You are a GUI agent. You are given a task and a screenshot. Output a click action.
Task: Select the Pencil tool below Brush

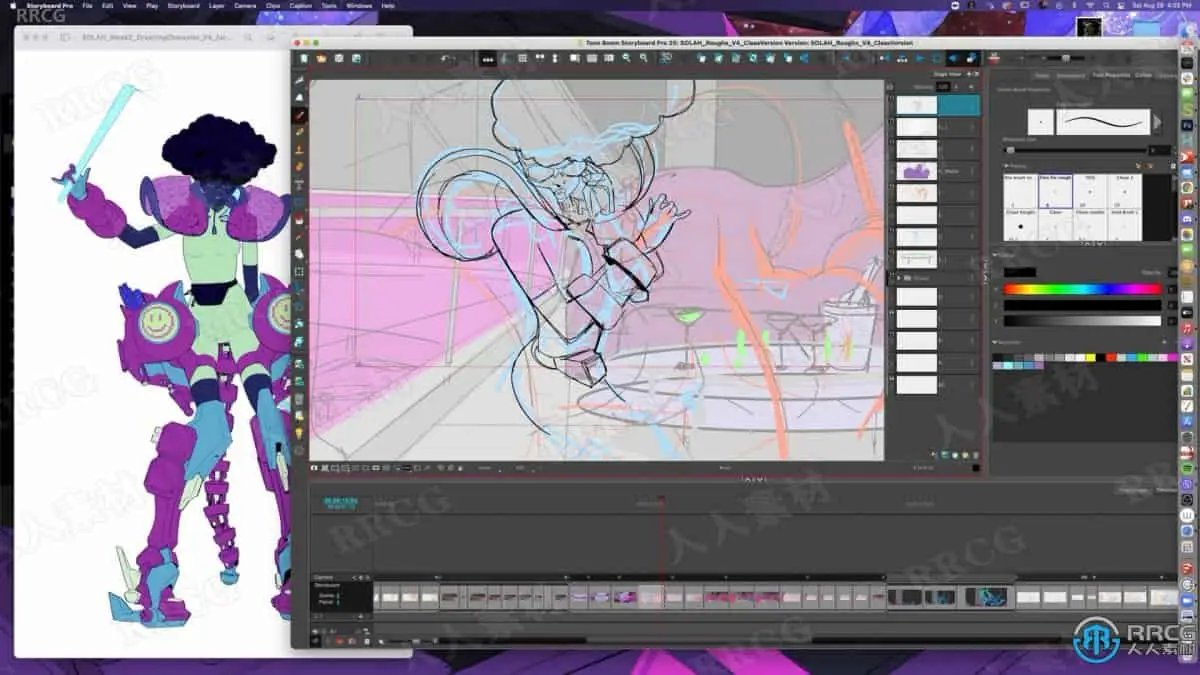pos(299,132)
